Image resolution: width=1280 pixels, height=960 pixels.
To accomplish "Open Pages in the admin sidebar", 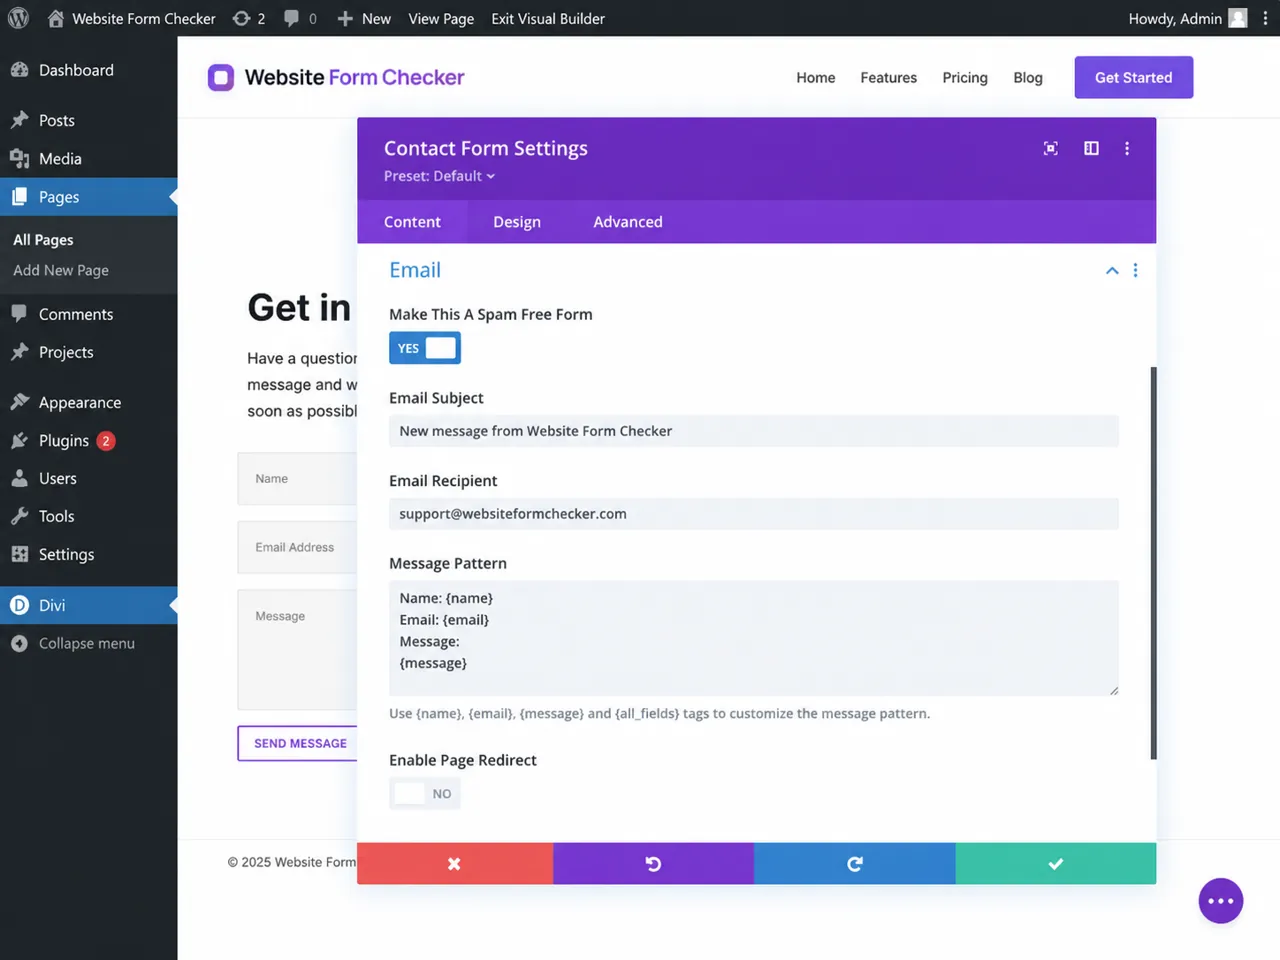I will tap(89, 197).
